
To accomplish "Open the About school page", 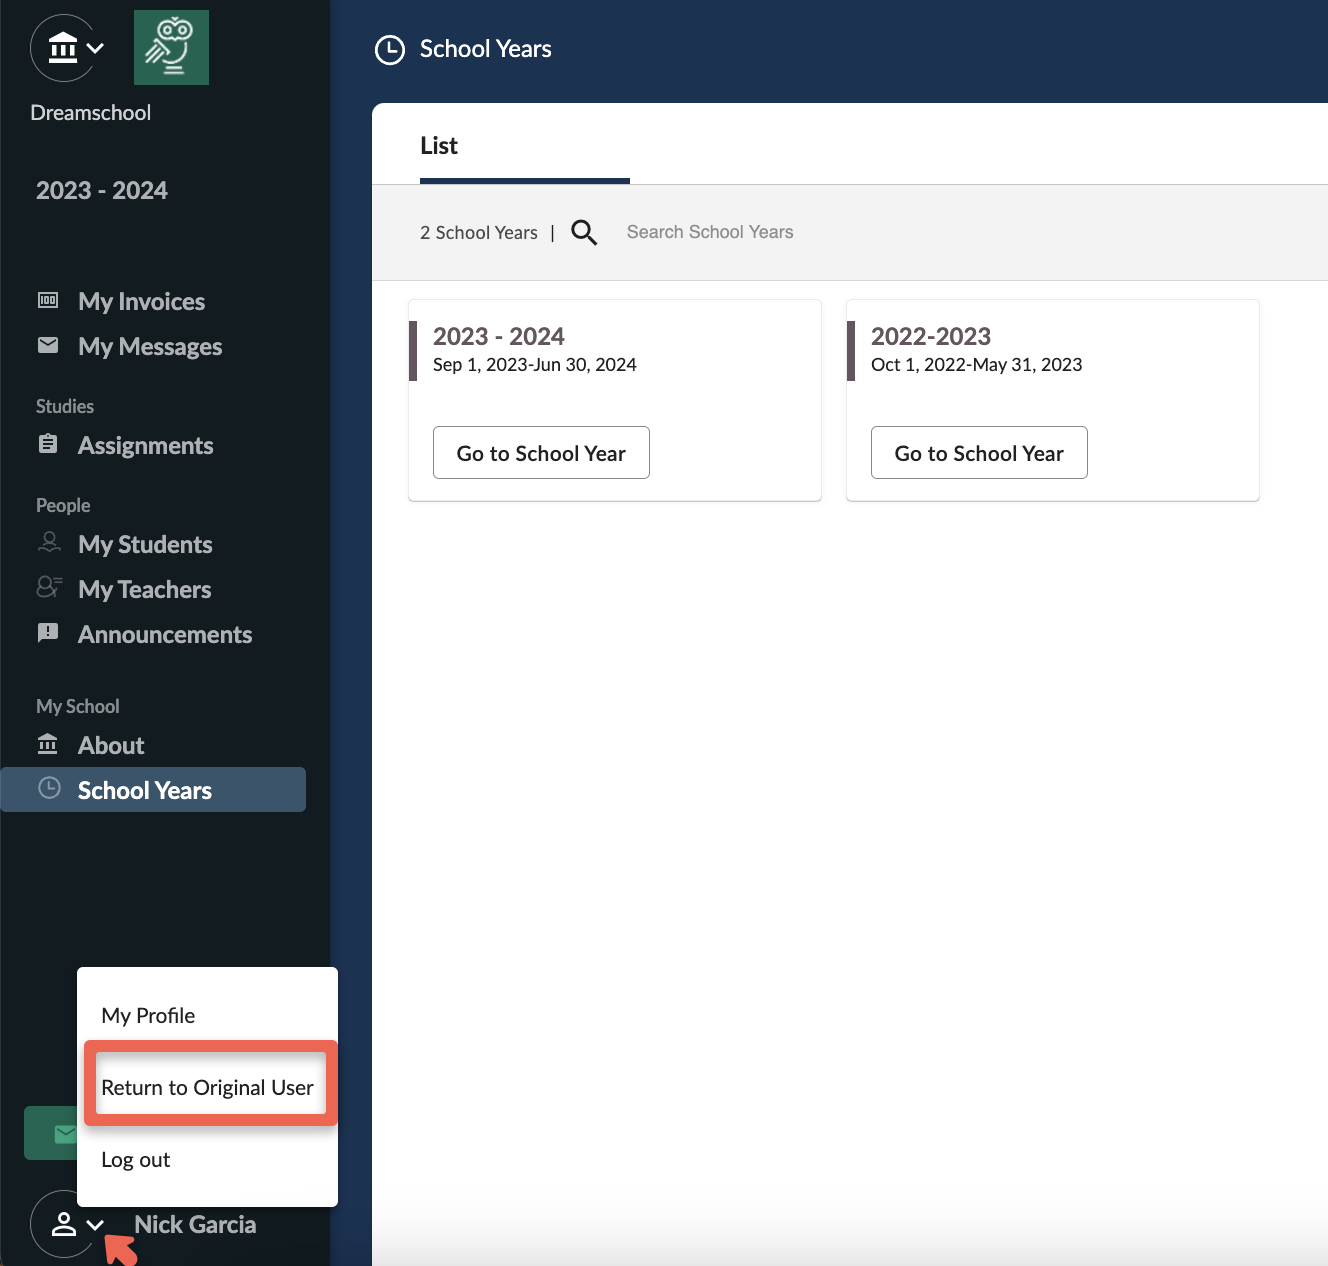I will point(111,745).
